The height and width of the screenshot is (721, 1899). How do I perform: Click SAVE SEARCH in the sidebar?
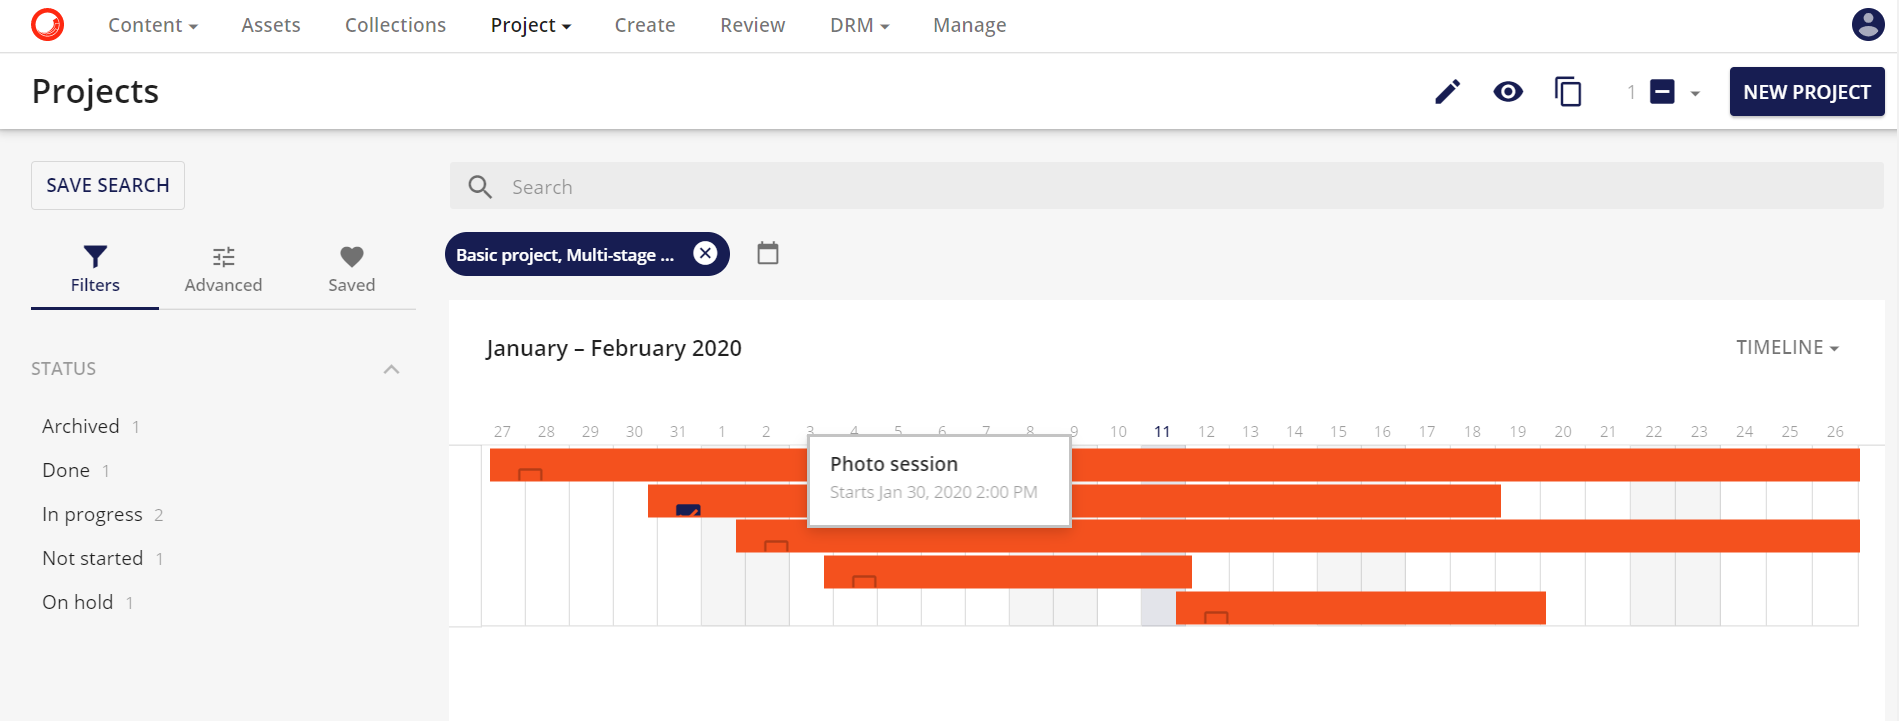point(107,185)
